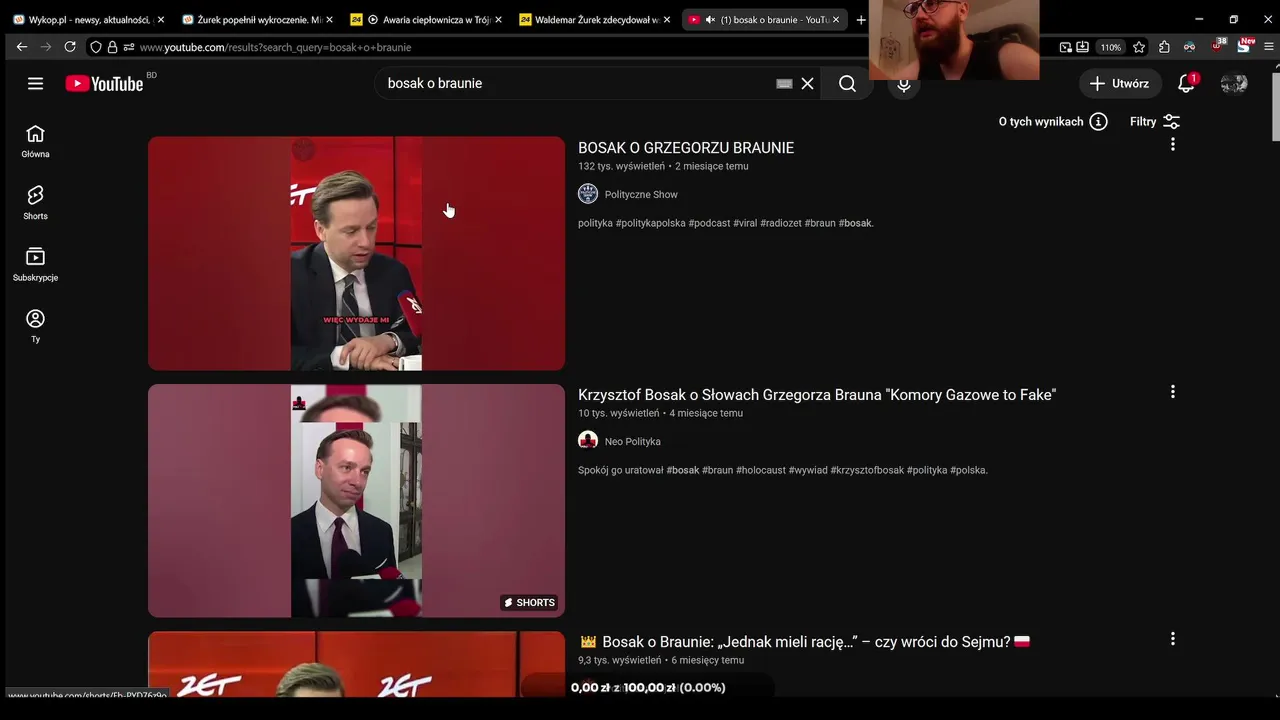Switch to Waldemar Żurek zdecydował tab
The image size is (1280, 720).
pos(596,20)
